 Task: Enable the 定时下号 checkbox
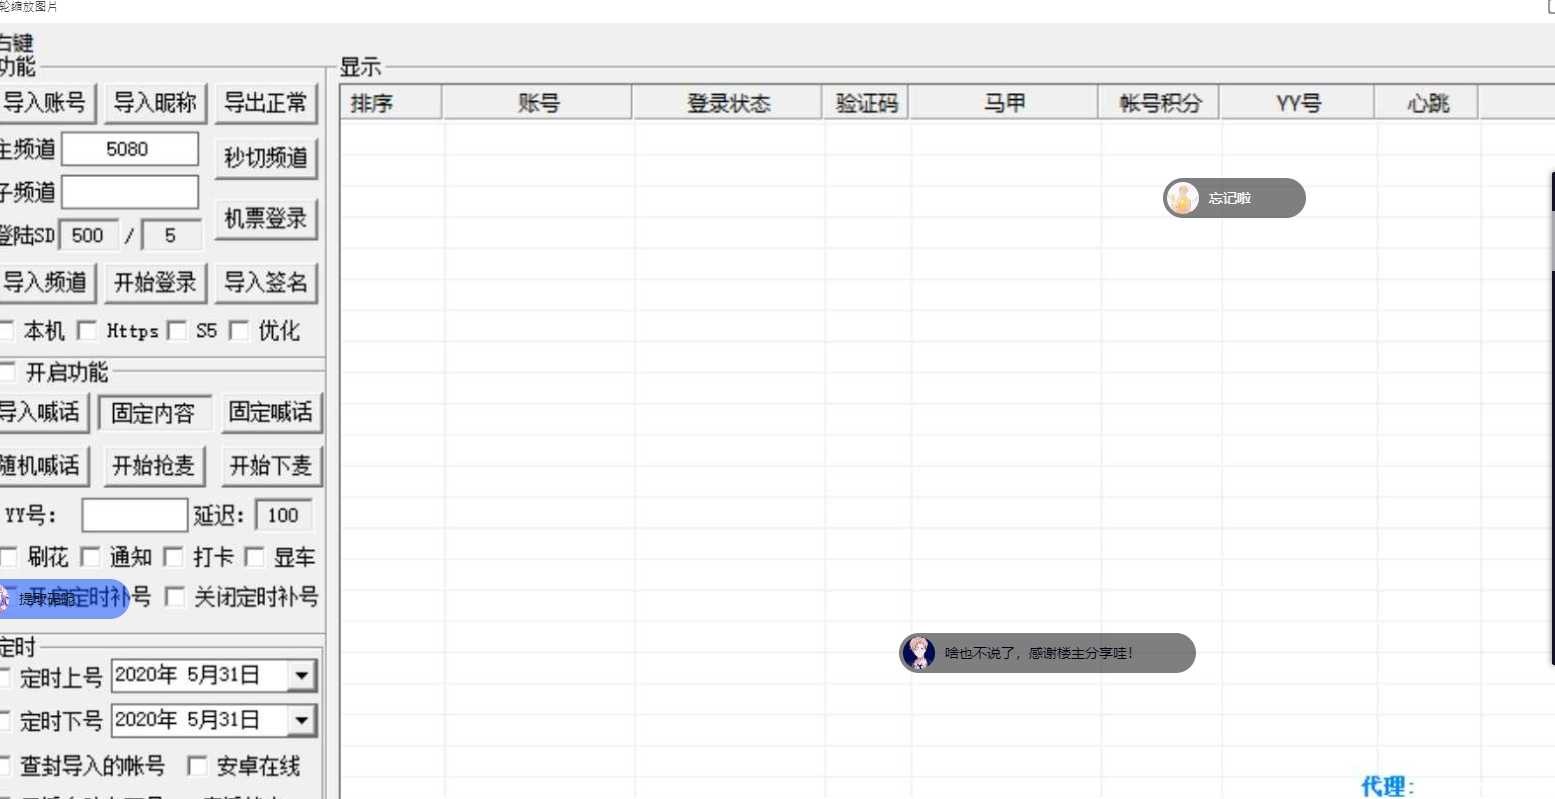coord(6,721)
